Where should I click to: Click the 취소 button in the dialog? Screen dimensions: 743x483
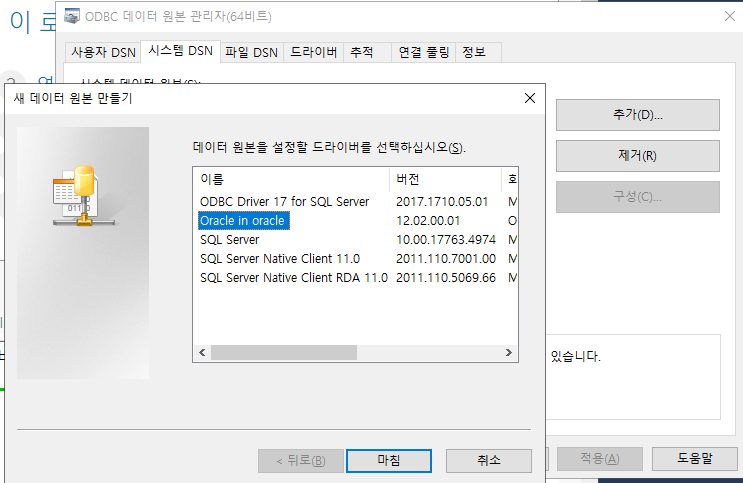click(x=489, y=460)
